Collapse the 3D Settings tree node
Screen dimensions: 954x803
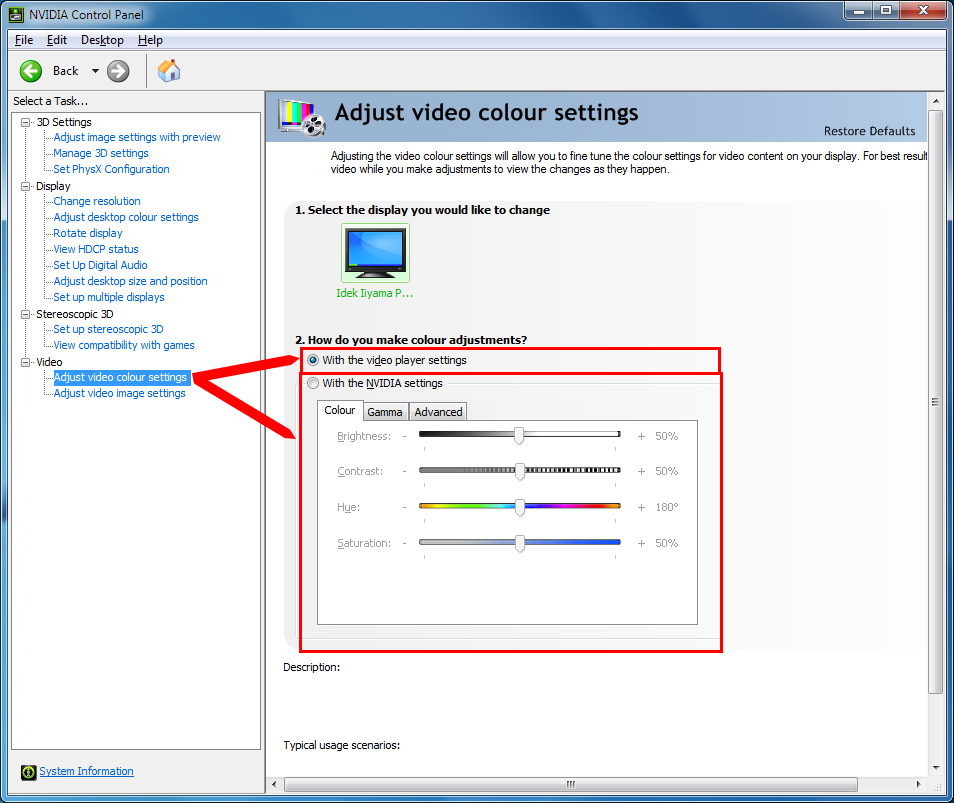click(x=26, y=122)
